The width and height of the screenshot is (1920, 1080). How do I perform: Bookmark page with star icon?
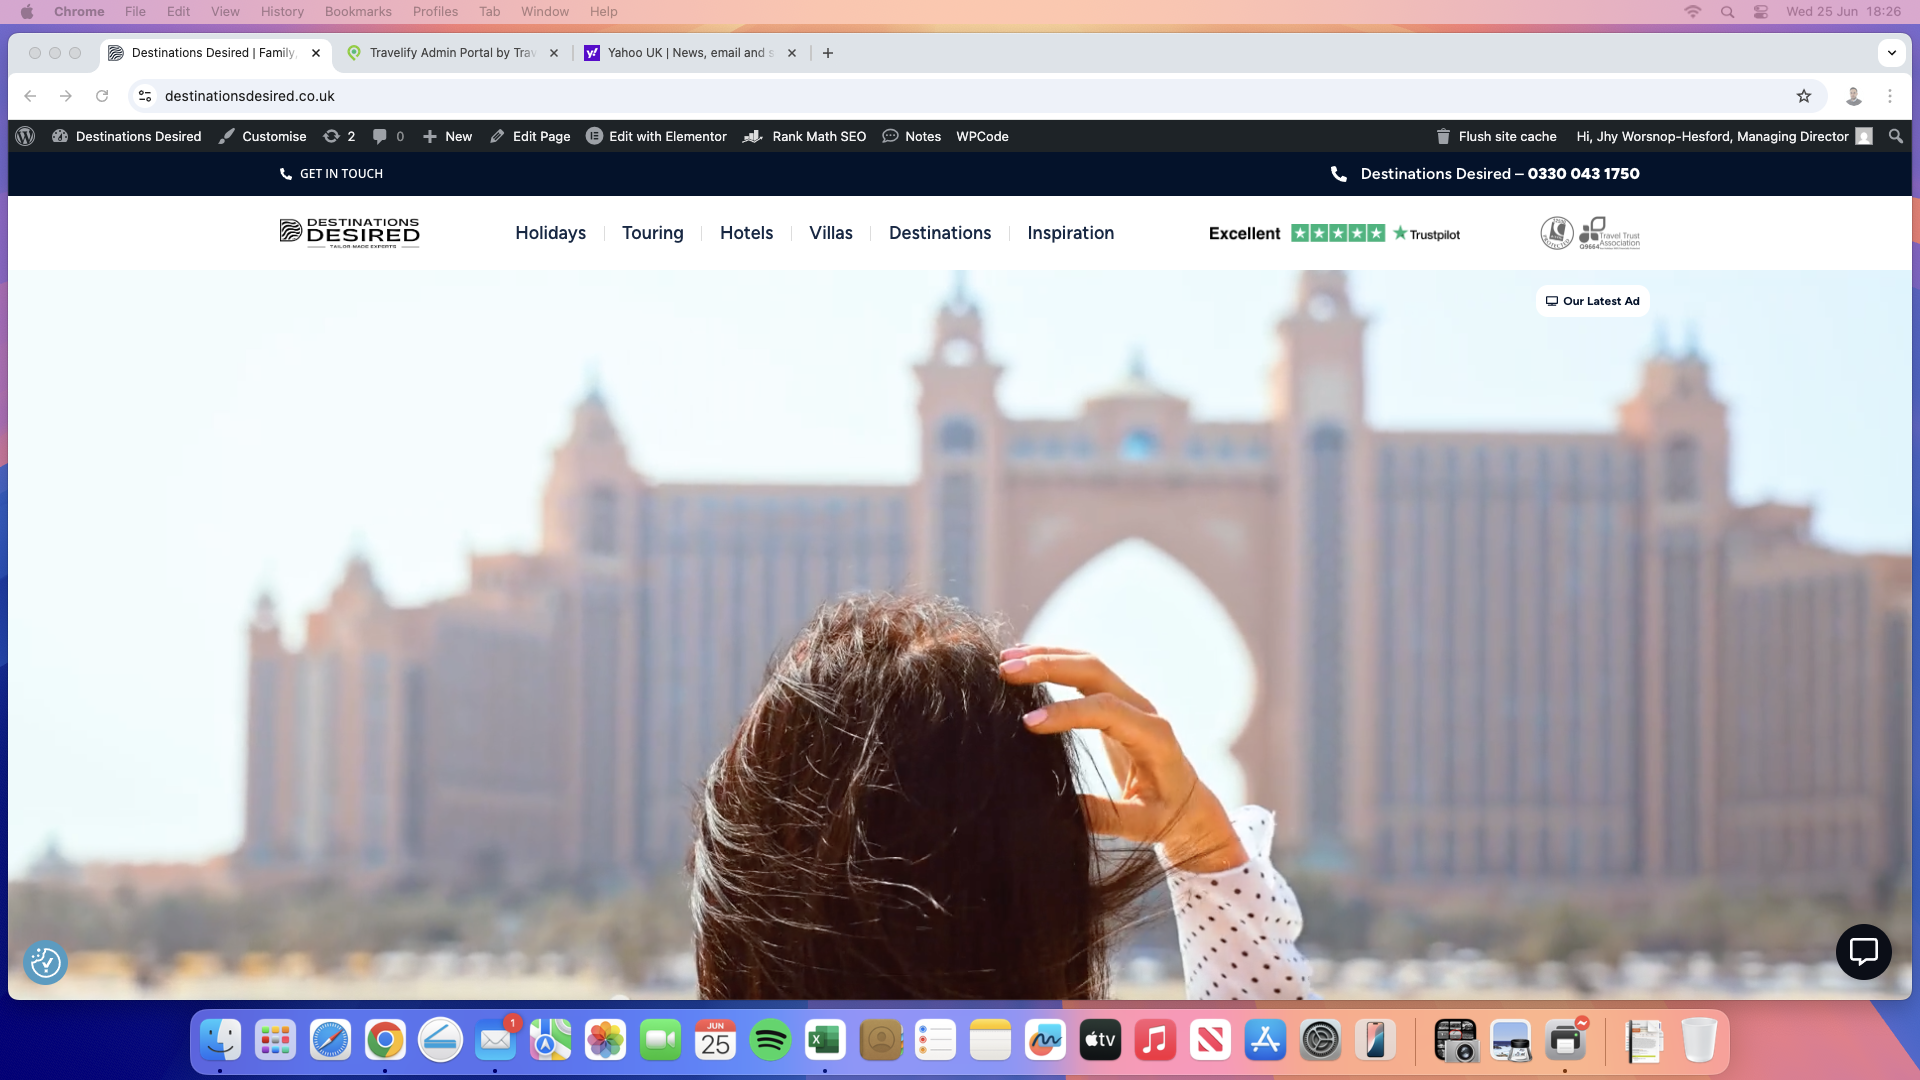click(1803, 96)
